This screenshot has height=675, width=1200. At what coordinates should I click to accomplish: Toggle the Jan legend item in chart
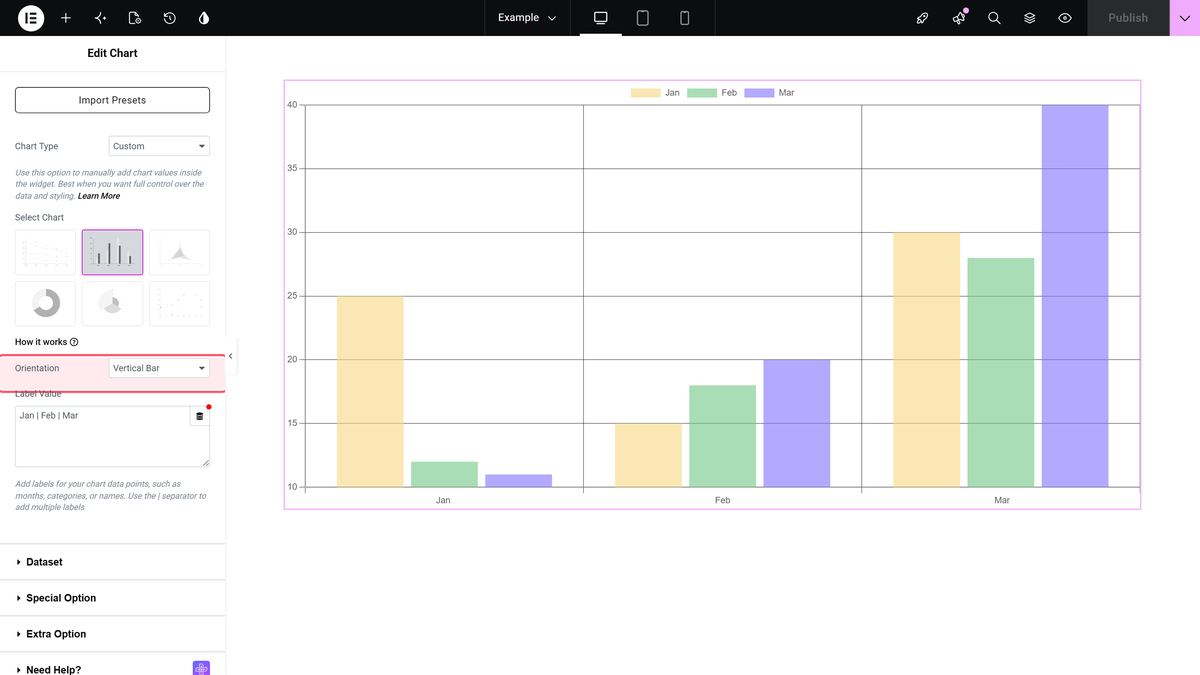click(x=655, y=93)
